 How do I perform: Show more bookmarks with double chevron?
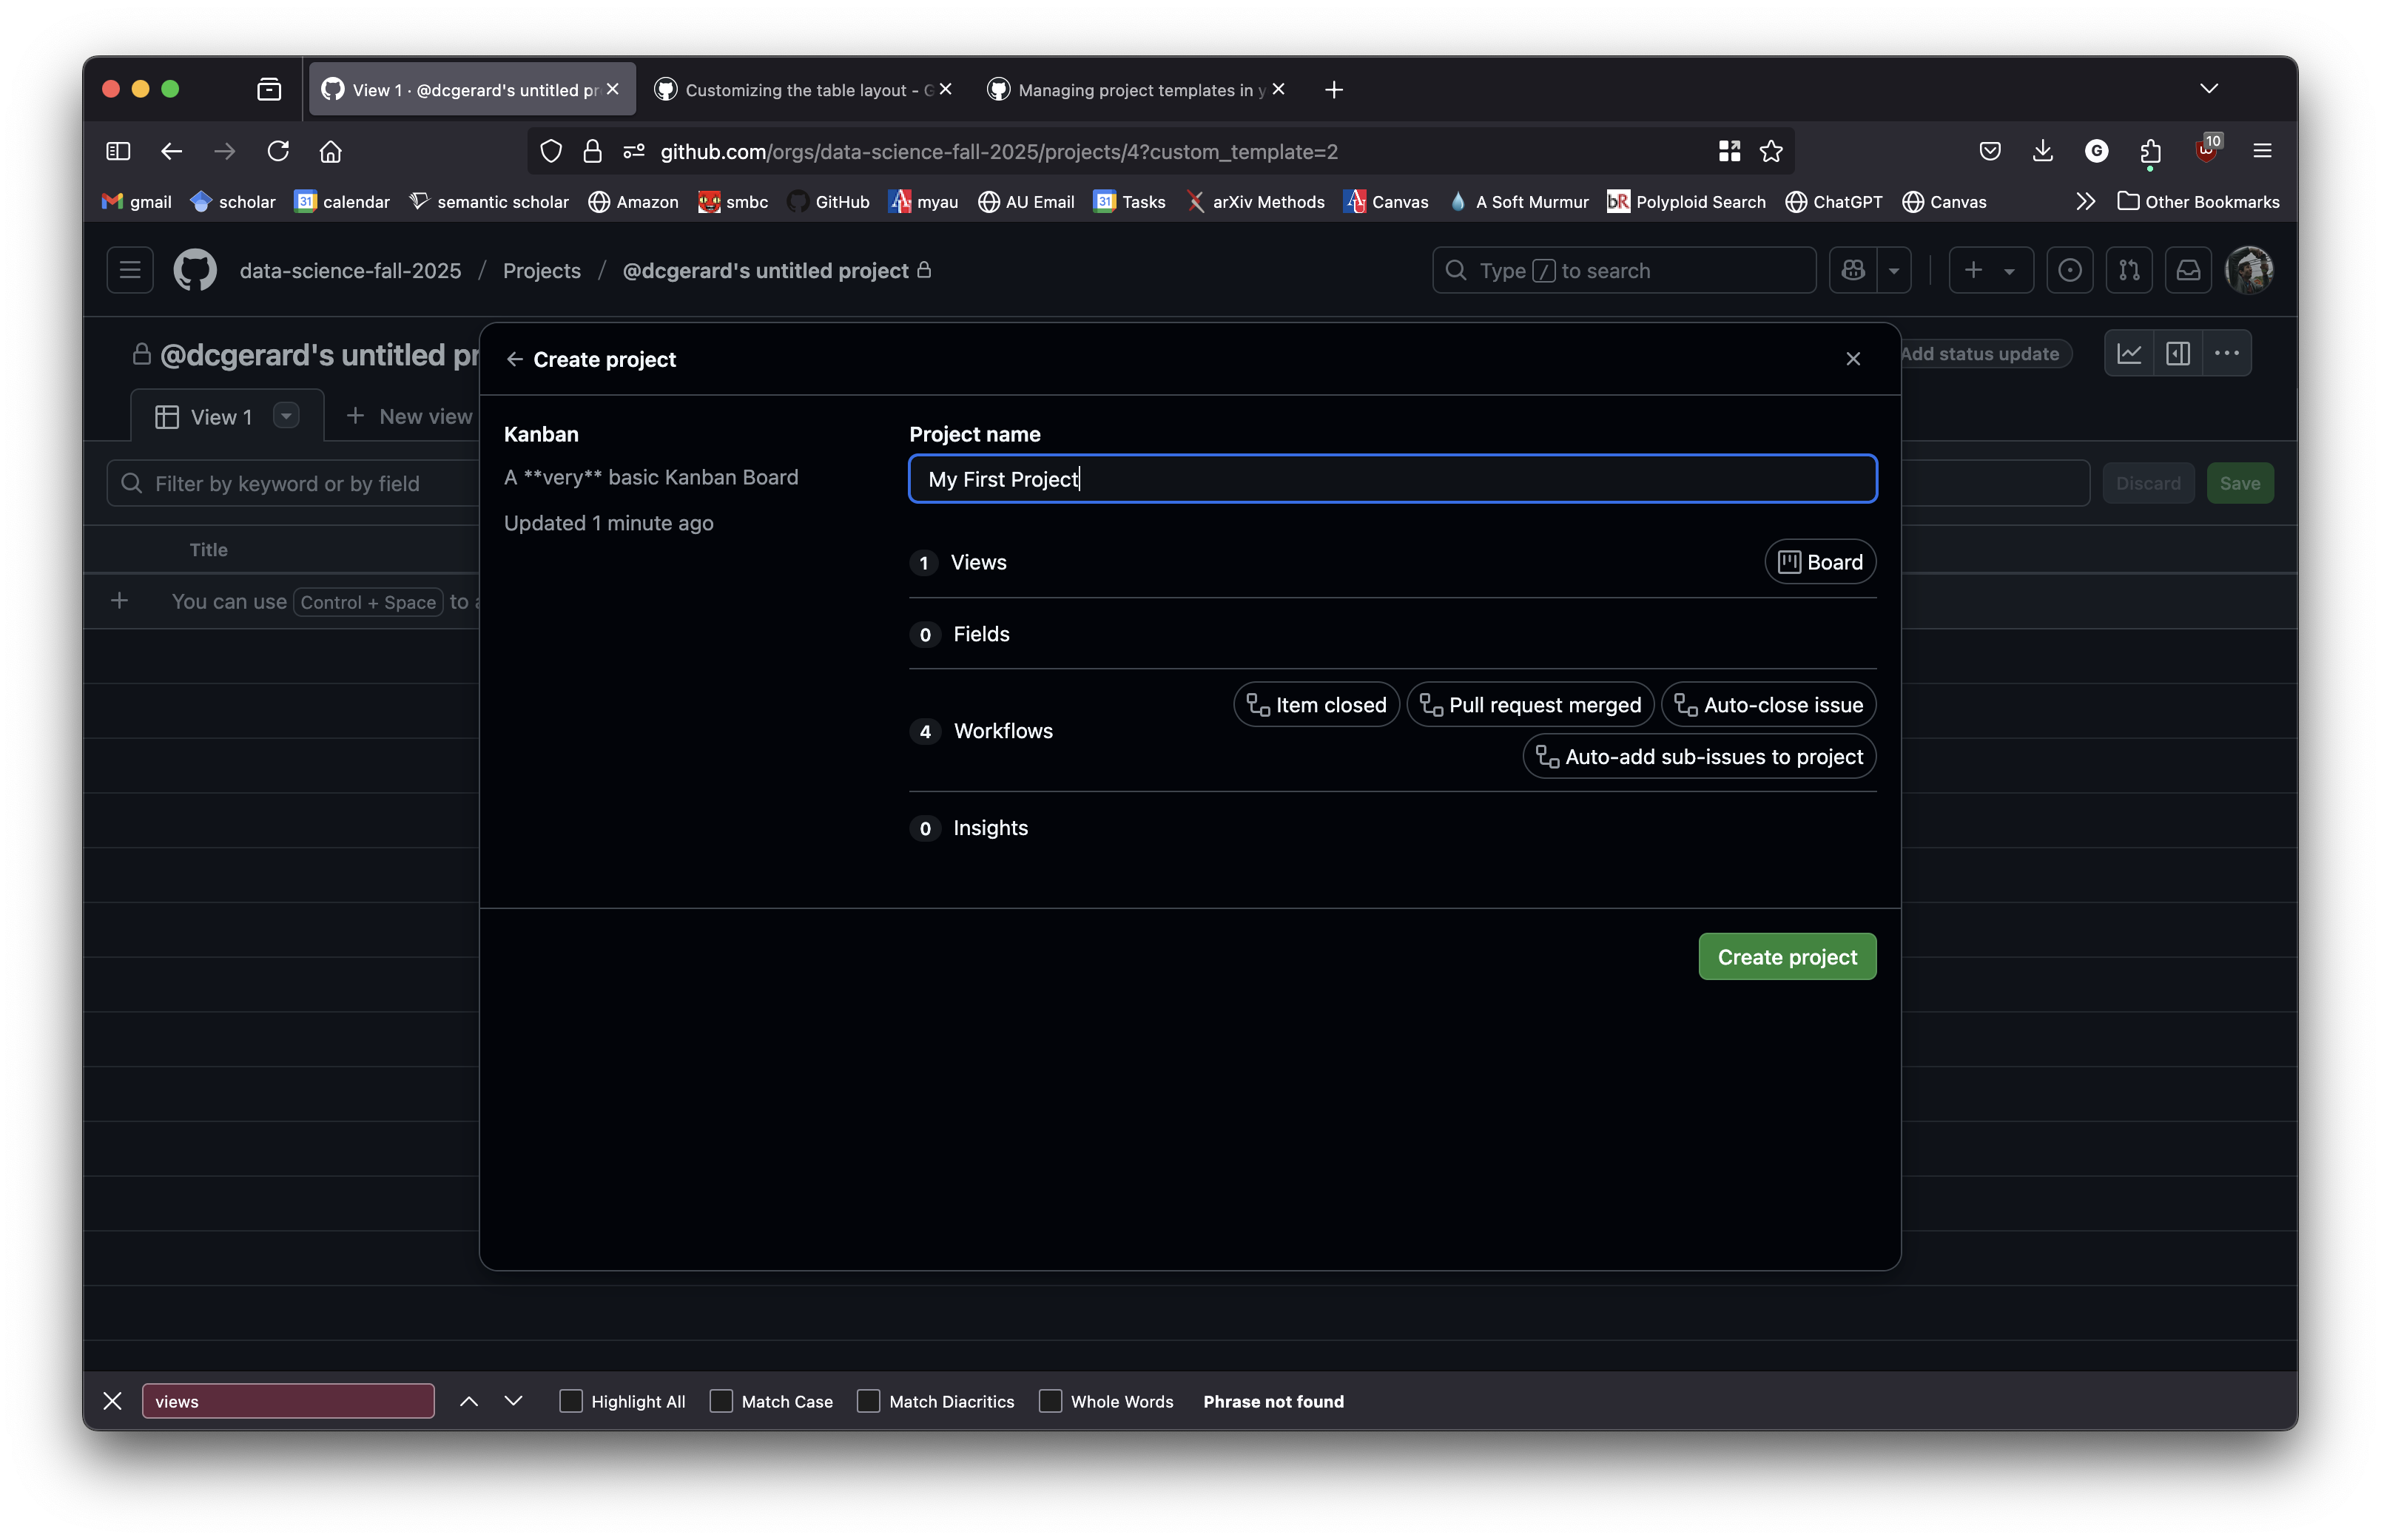2085,202
